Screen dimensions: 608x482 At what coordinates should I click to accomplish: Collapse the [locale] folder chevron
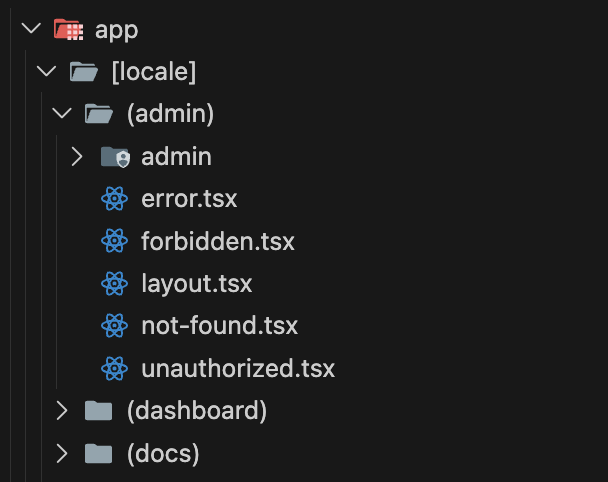pos(45,72)
